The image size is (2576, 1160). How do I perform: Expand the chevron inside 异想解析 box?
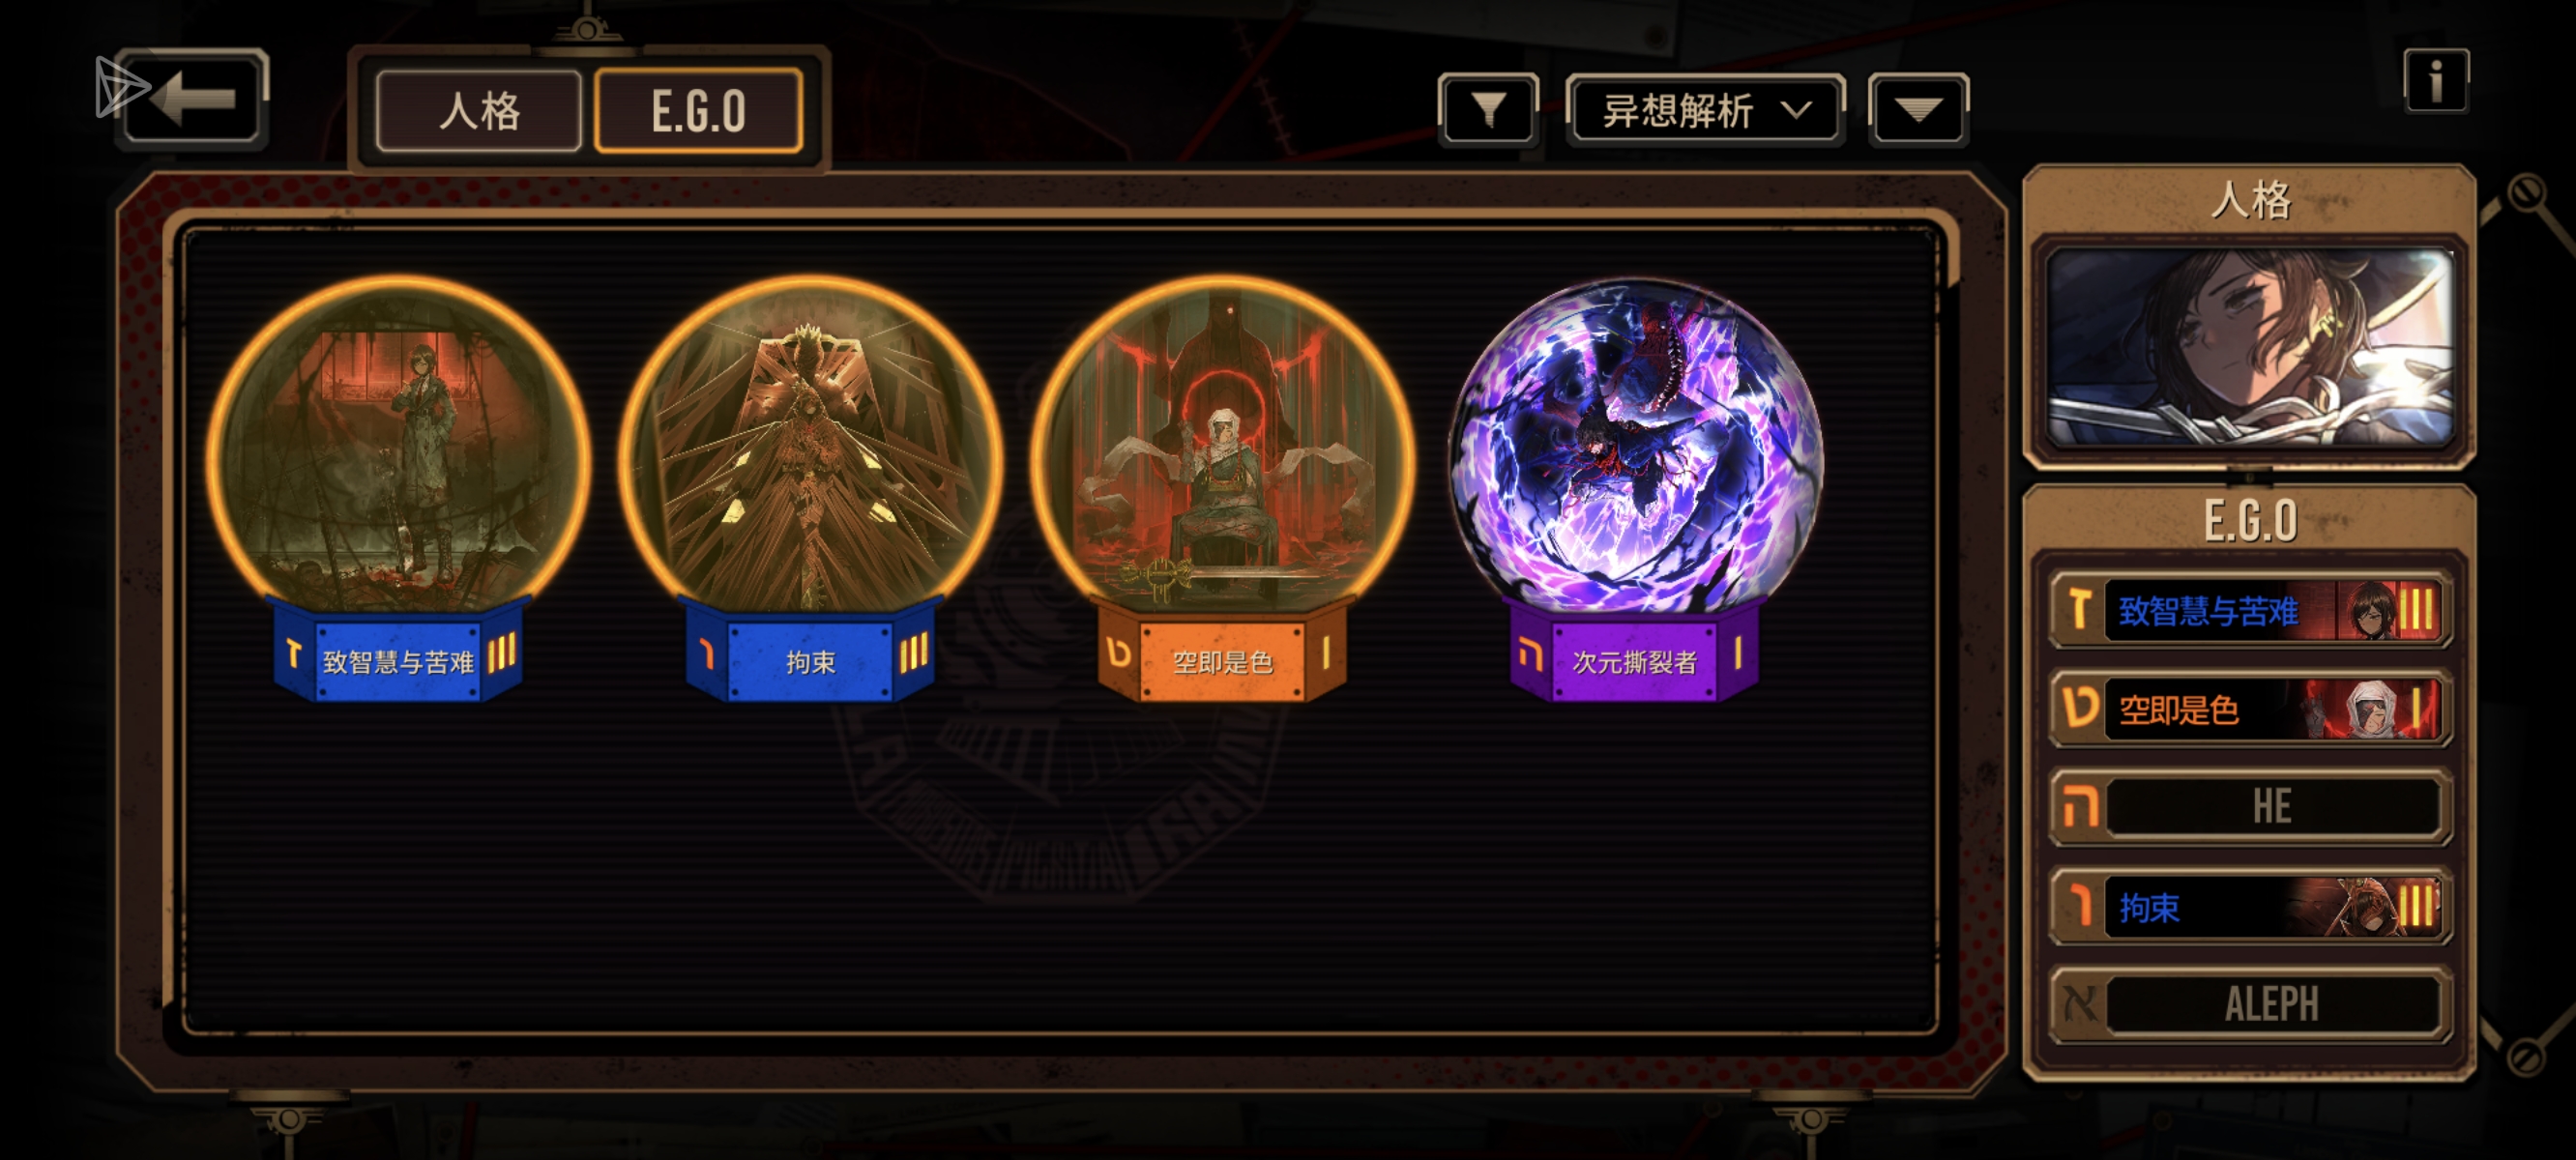point(1796,110)
